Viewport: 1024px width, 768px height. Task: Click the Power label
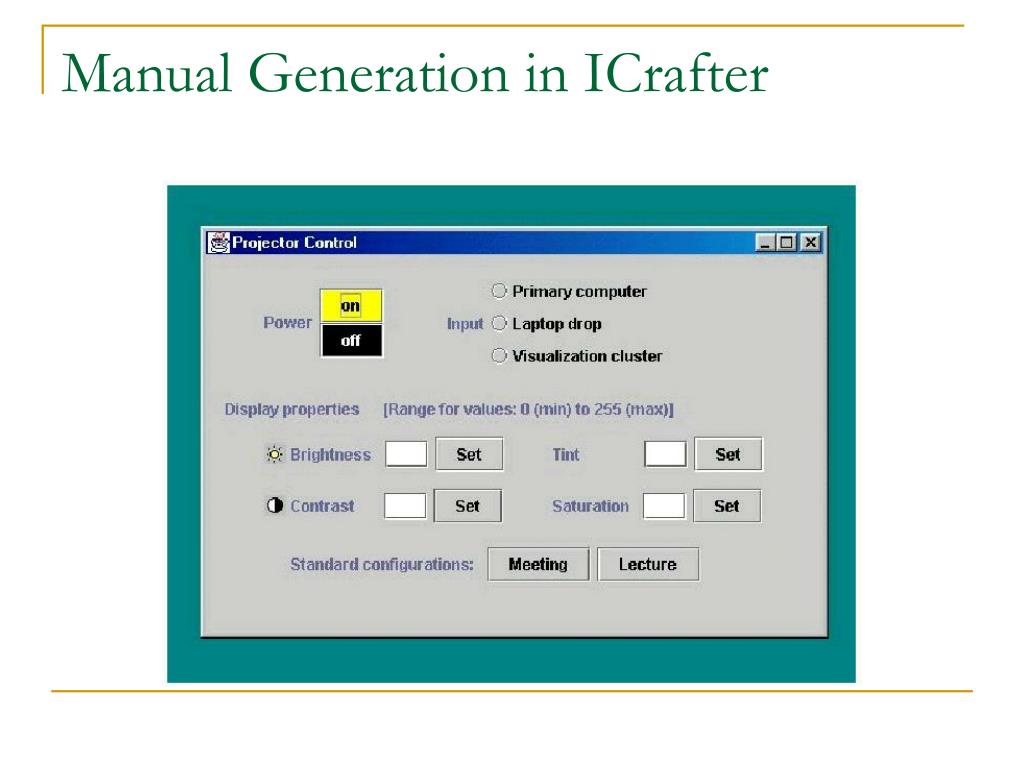(x=287, y=323)
